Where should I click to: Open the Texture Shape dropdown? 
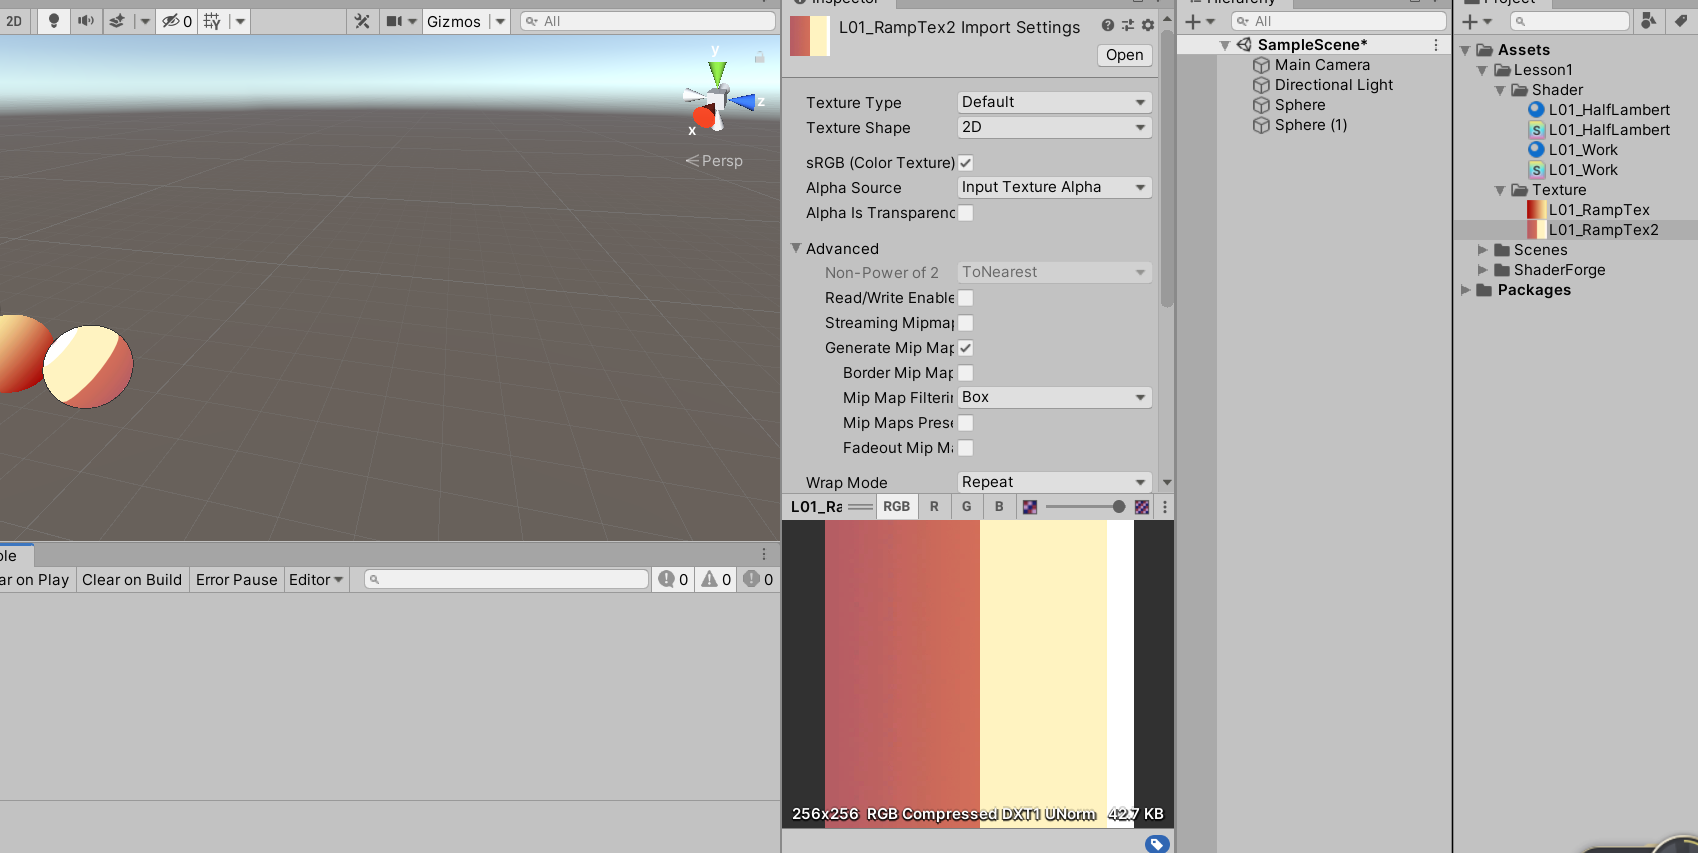[1054, 127]
